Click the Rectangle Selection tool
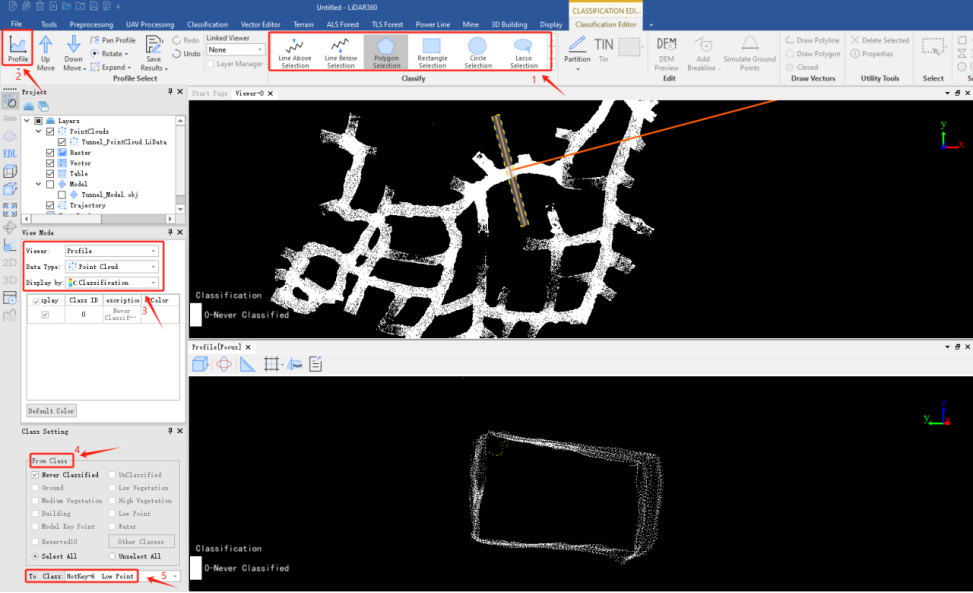The image size is (973, 593). coord(432,52)
